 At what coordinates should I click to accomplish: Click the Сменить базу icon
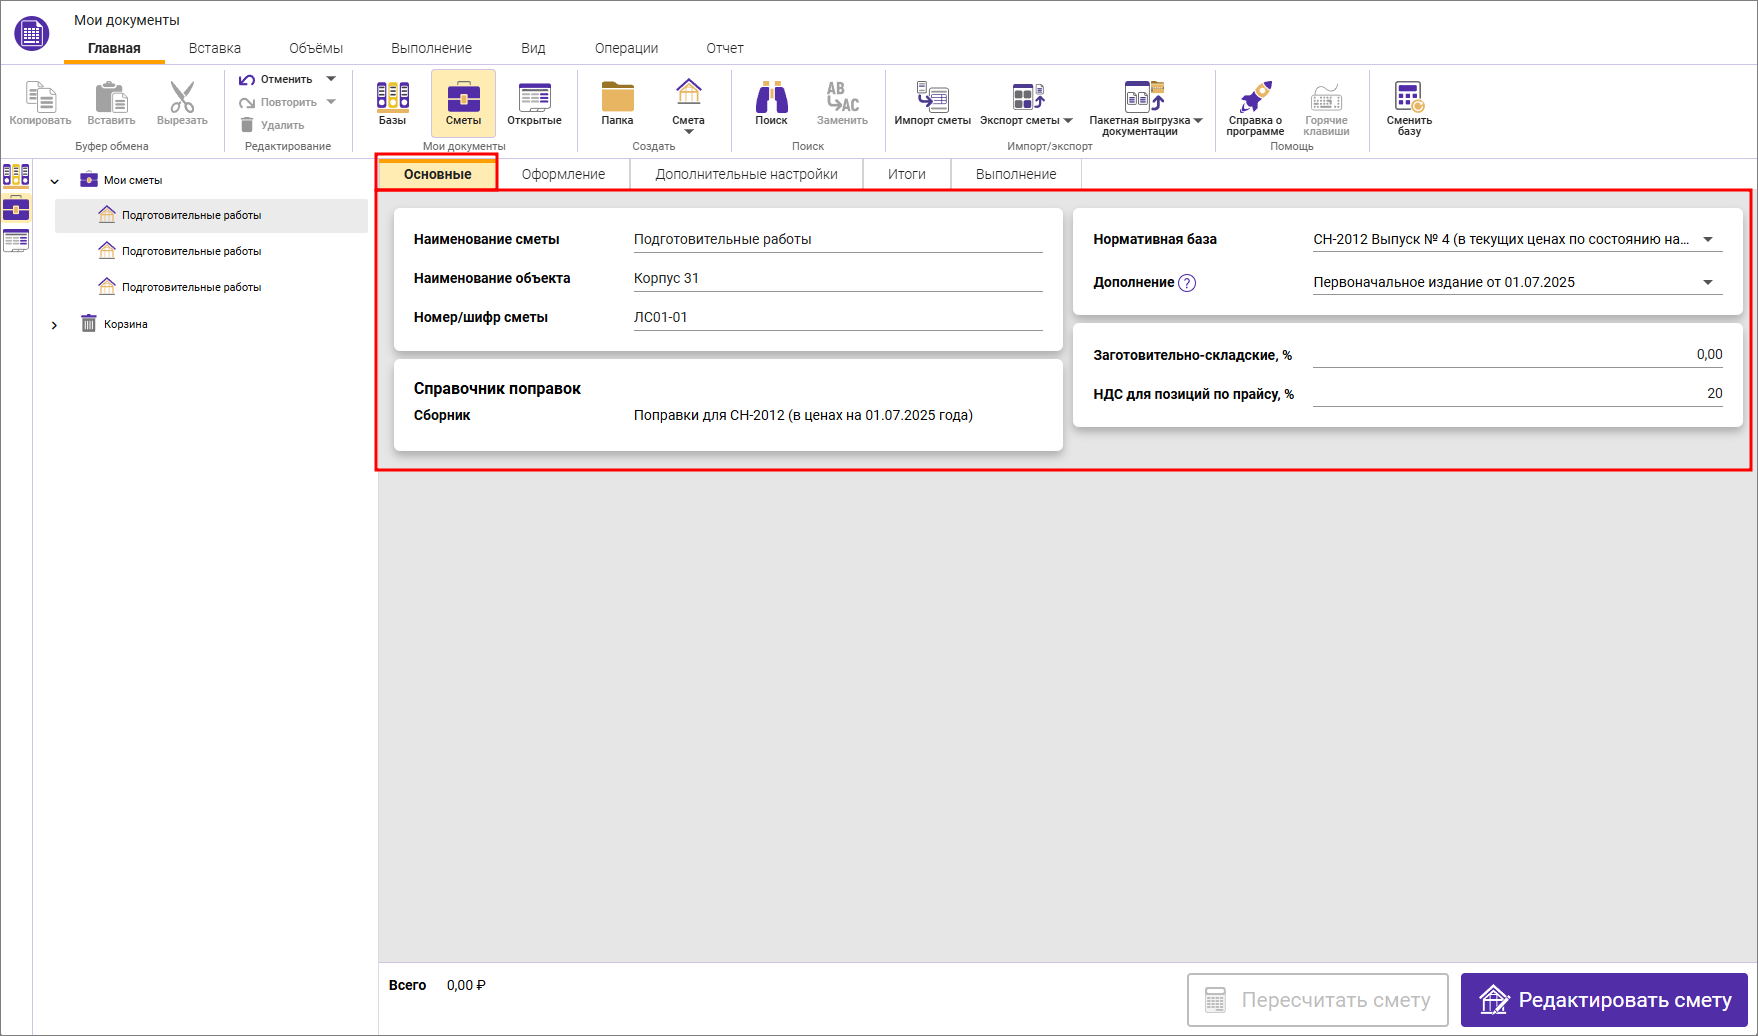1409,106
